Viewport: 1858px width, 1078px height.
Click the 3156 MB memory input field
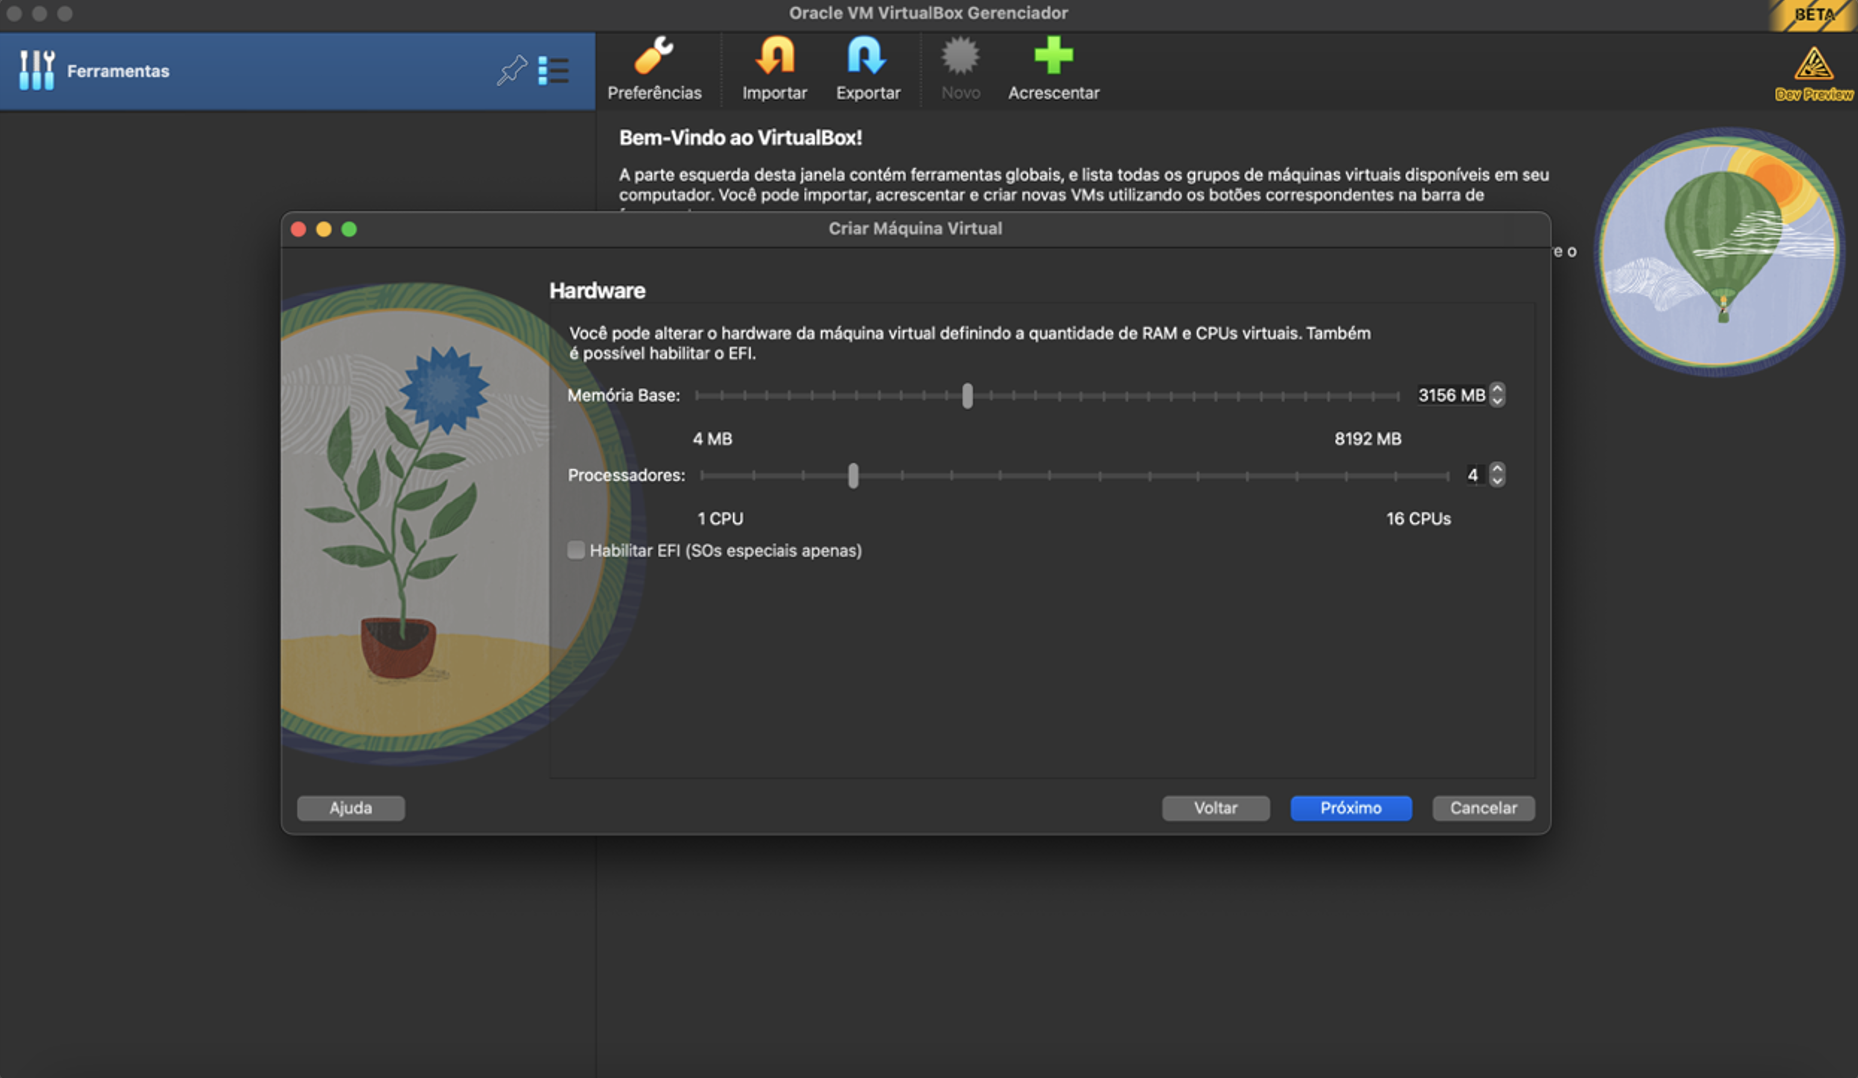coord(1451,395)
